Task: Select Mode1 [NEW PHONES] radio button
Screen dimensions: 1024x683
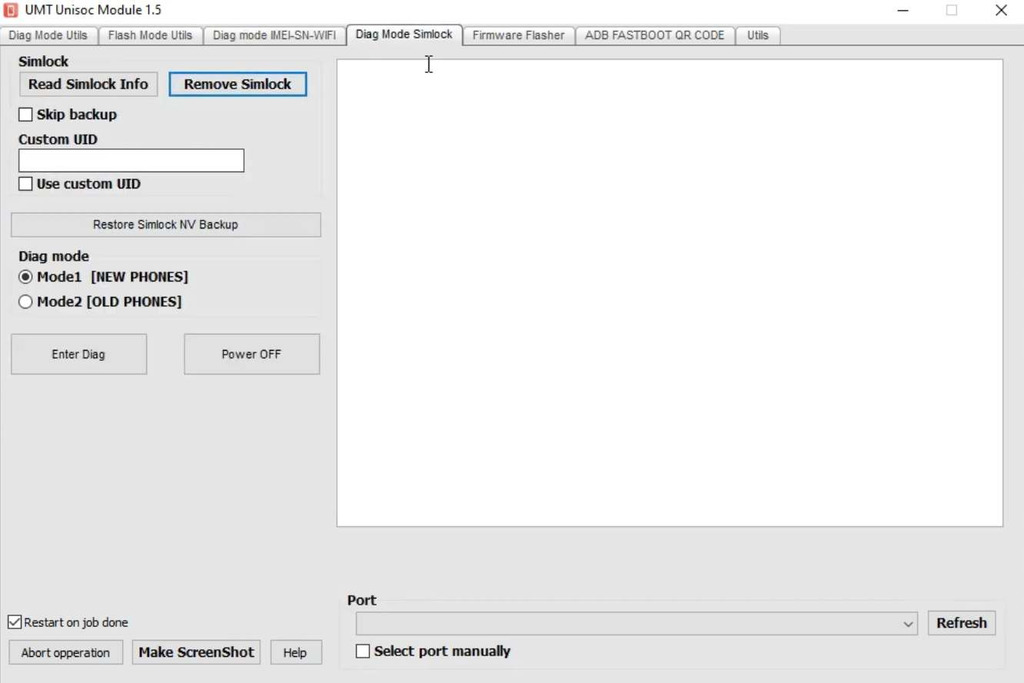Action: [25, 277]
